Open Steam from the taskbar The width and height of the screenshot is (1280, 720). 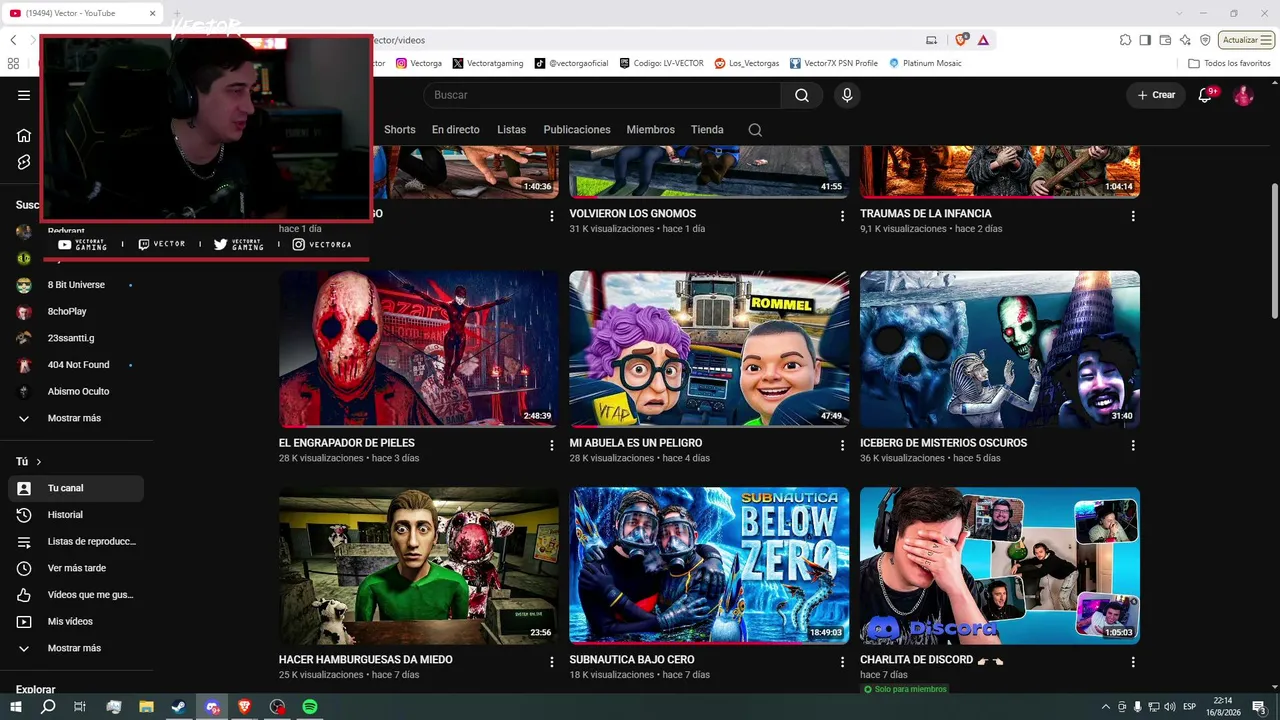pyautogui.click(x=179, y=707)
